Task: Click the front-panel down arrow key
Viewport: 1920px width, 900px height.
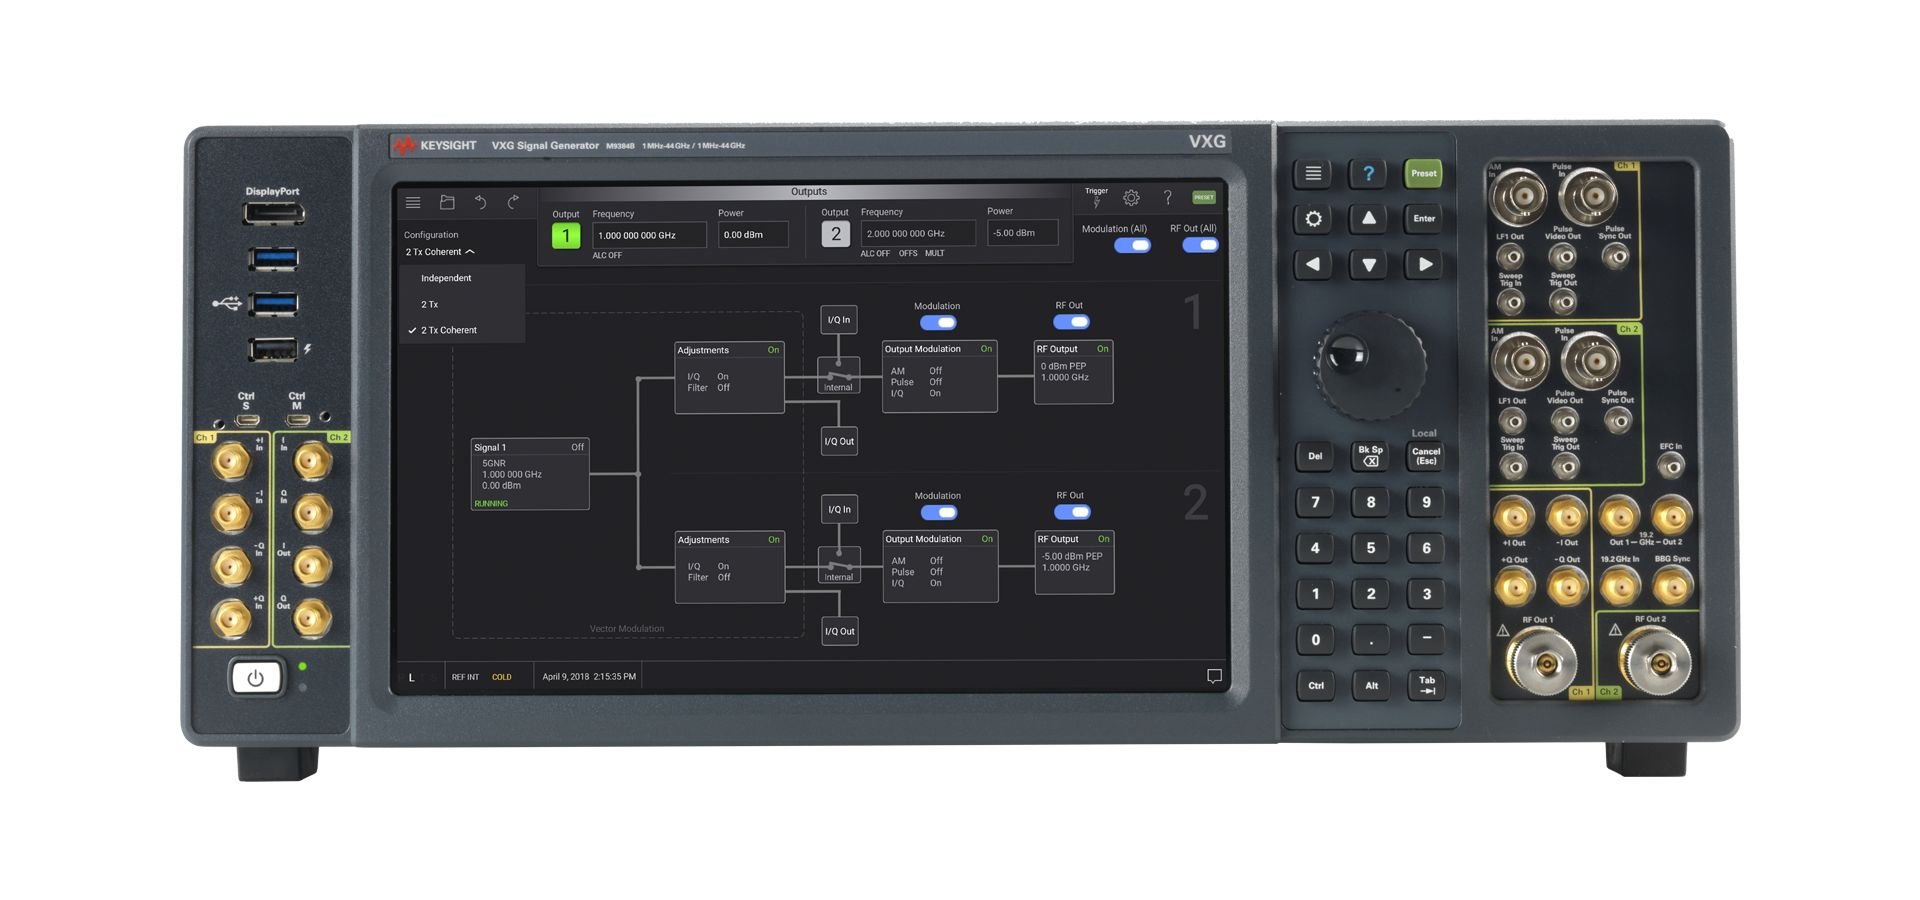Action: tap(1368, 265)
